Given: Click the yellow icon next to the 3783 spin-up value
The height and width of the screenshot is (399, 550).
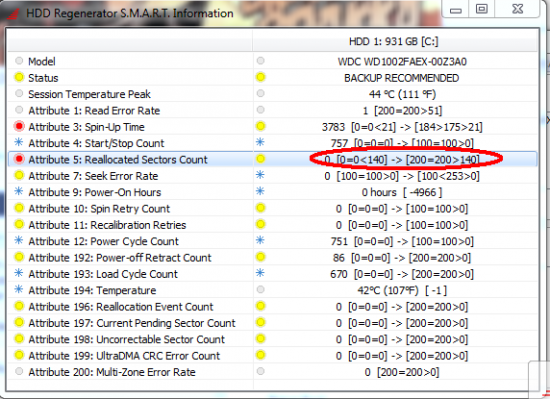Looking at the screenshot, I should click(261, 126).
